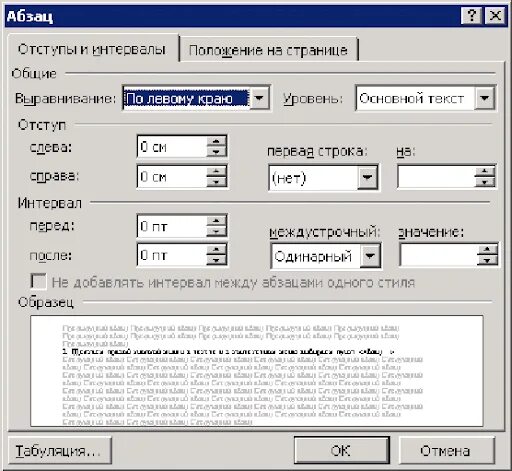Select the По левому краю alignment field
Screen dimensions: 512x471
186,99
